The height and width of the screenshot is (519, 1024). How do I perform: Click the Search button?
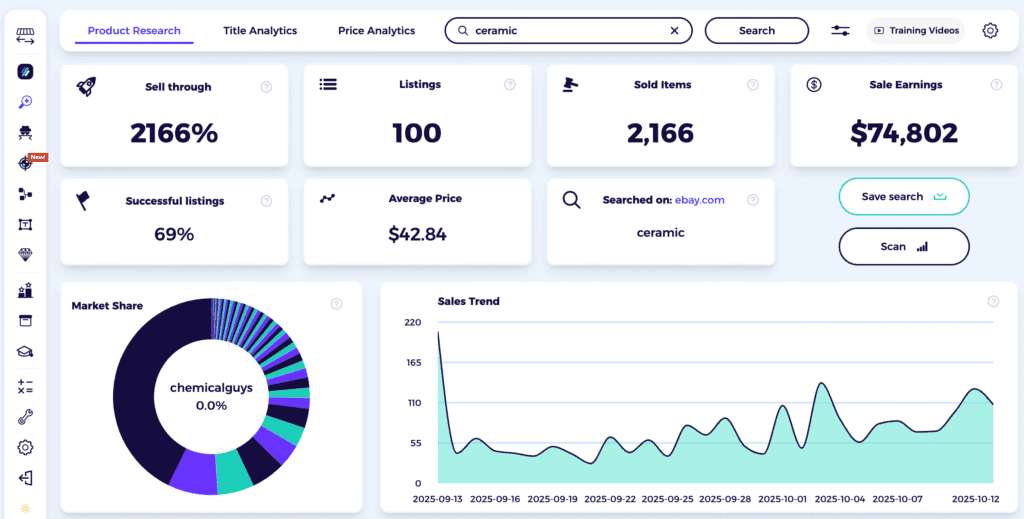(757, 31)
